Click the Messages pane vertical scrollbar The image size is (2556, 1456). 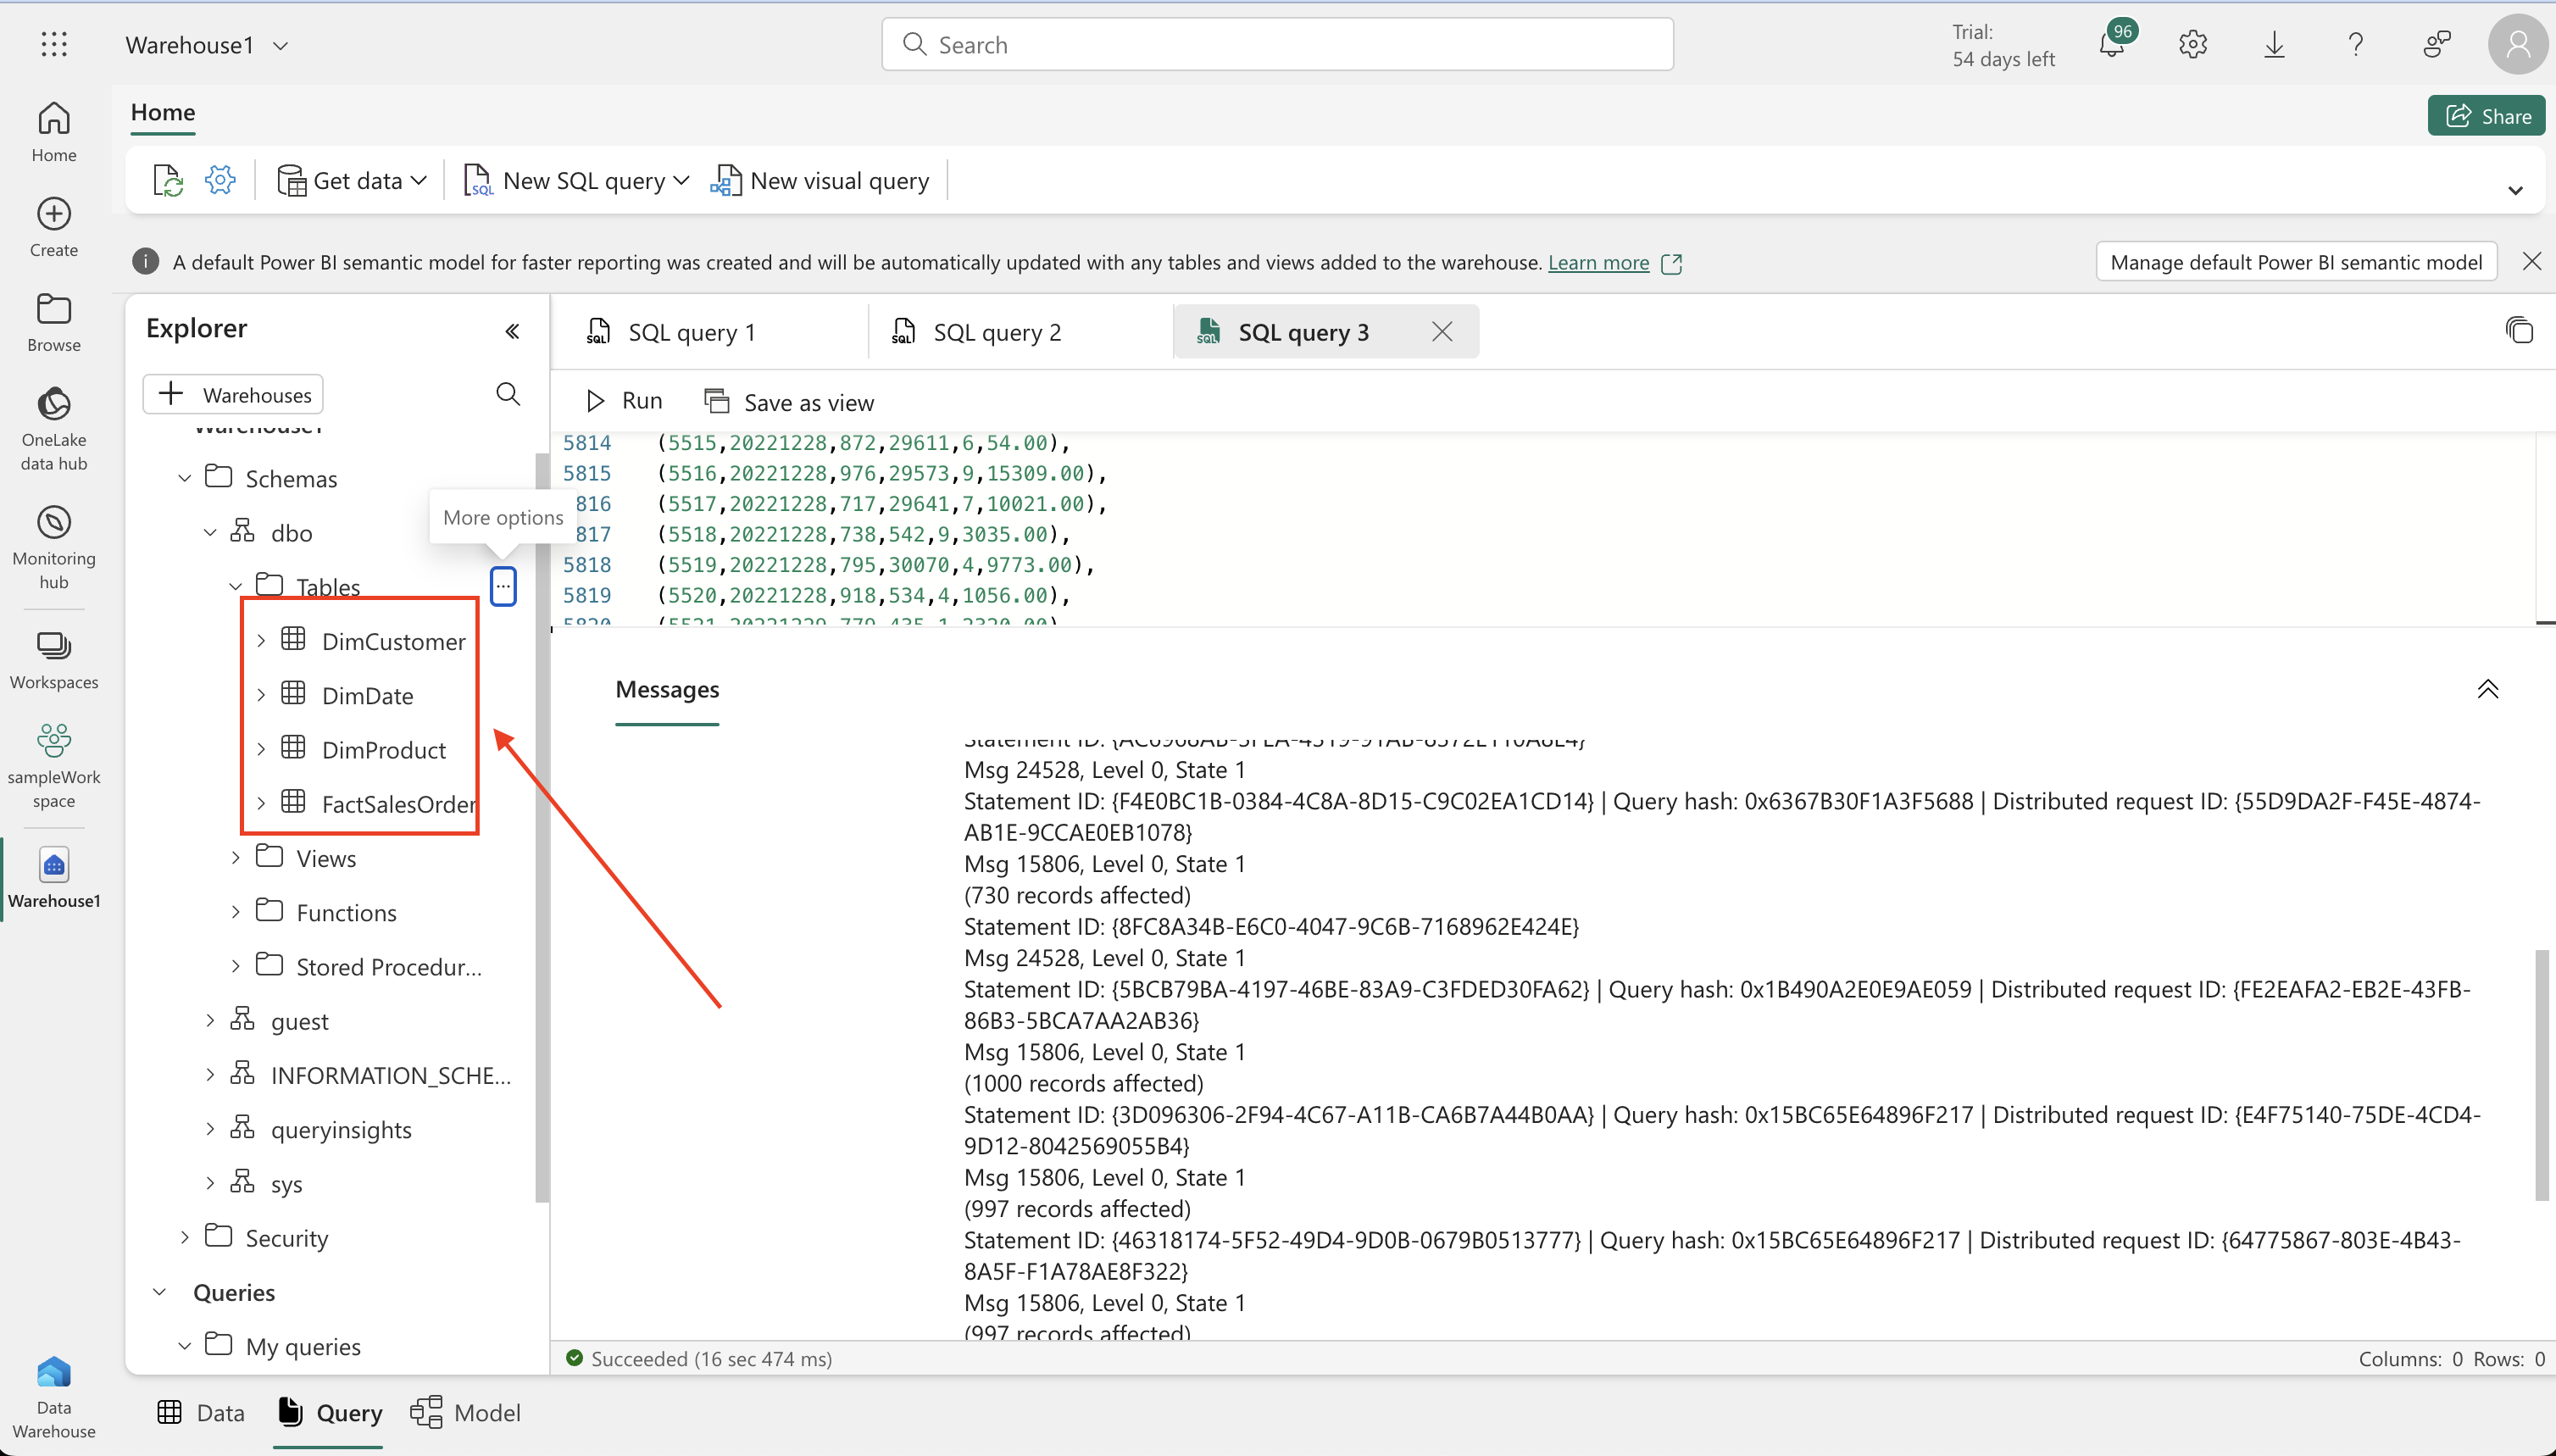click(x=2541, y=1074)
